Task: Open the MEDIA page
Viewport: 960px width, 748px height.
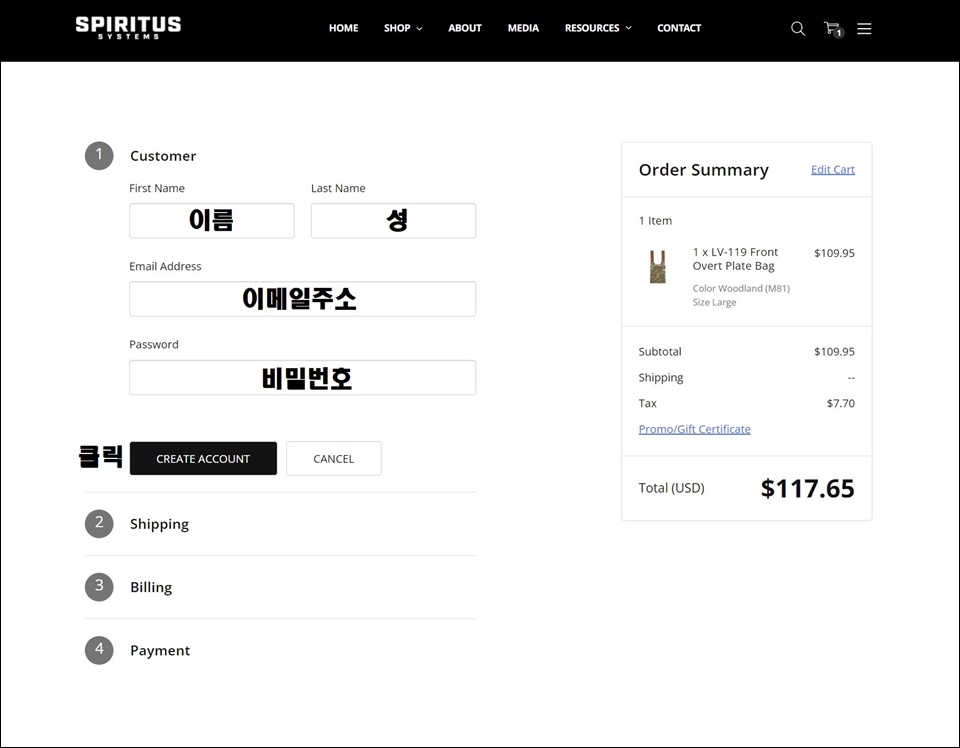Action: pyautogui.click(x=523, y=28)
